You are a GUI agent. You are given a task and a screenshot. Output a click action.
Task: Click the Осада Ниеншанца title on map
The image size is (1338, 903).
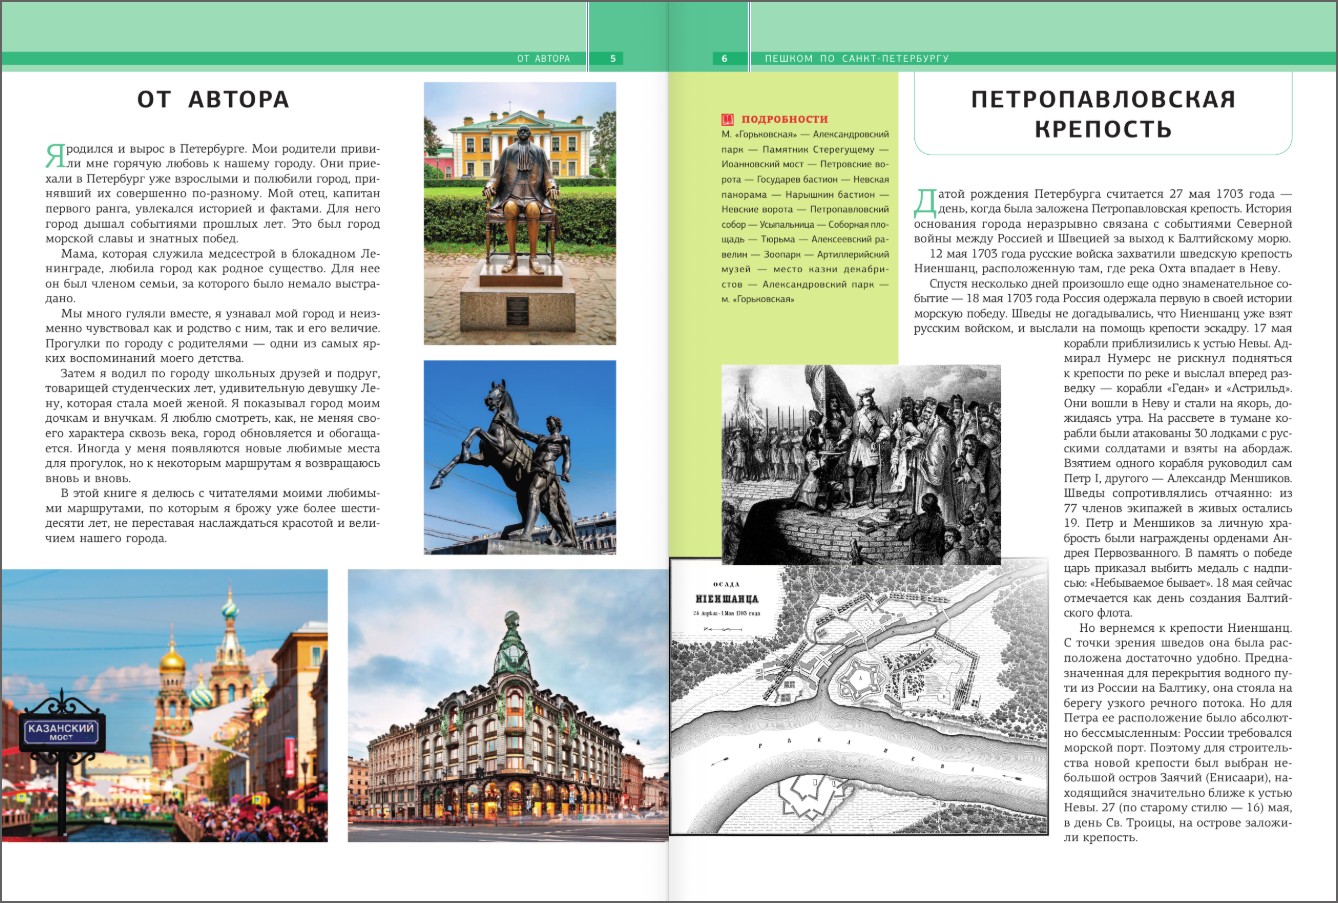click(x=714, y=598)
